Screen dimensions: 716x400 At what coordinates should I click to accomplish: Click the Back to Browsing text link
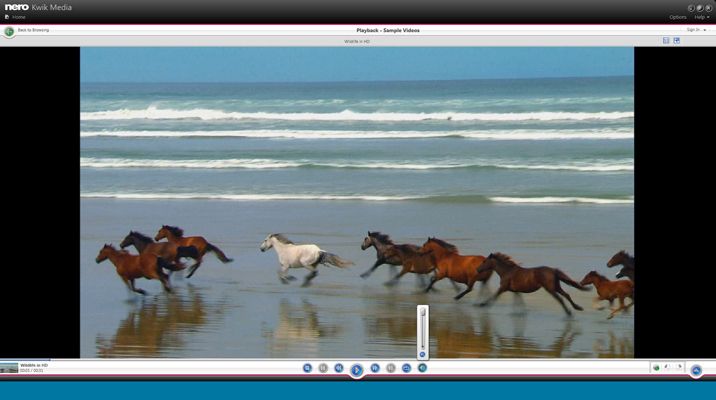click(33, 30)
